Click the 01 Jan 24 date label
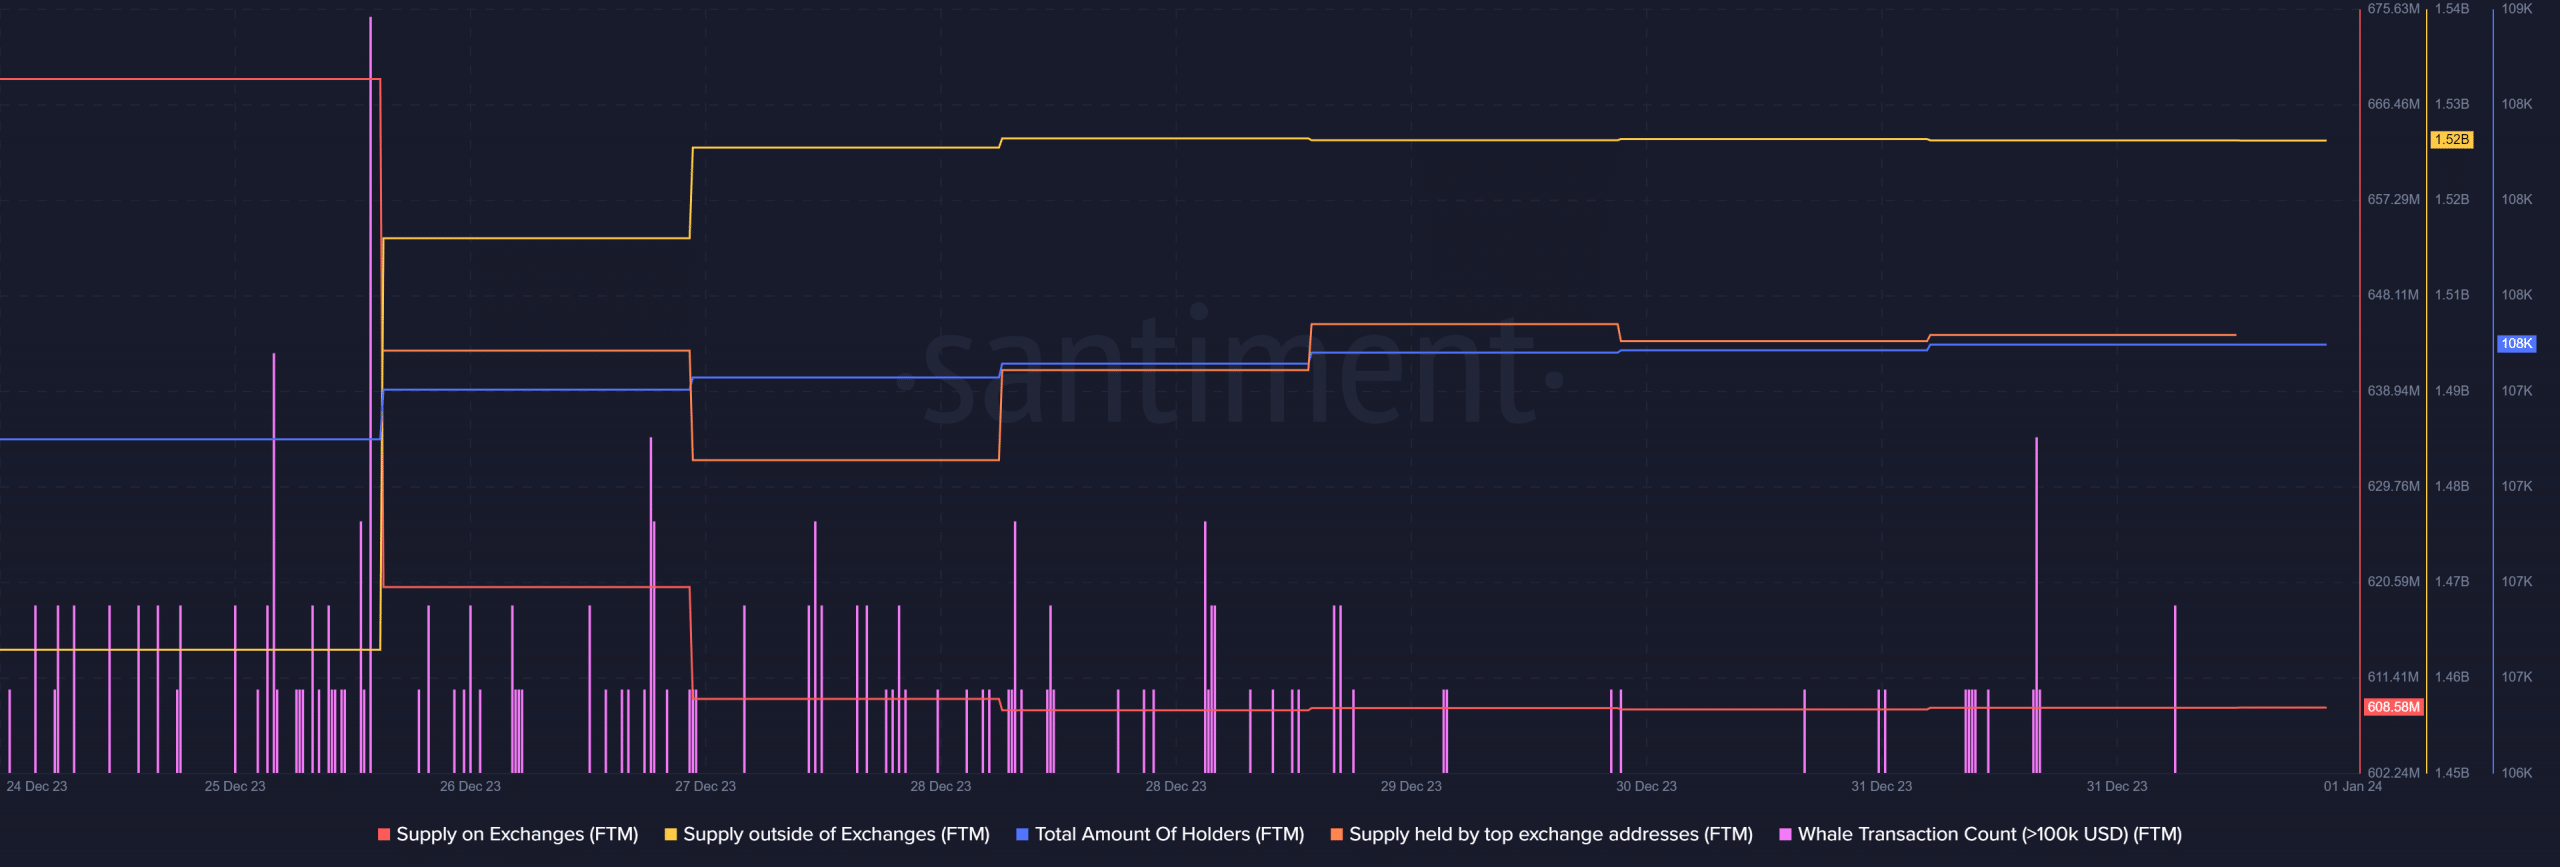 tap(2352, 787)
